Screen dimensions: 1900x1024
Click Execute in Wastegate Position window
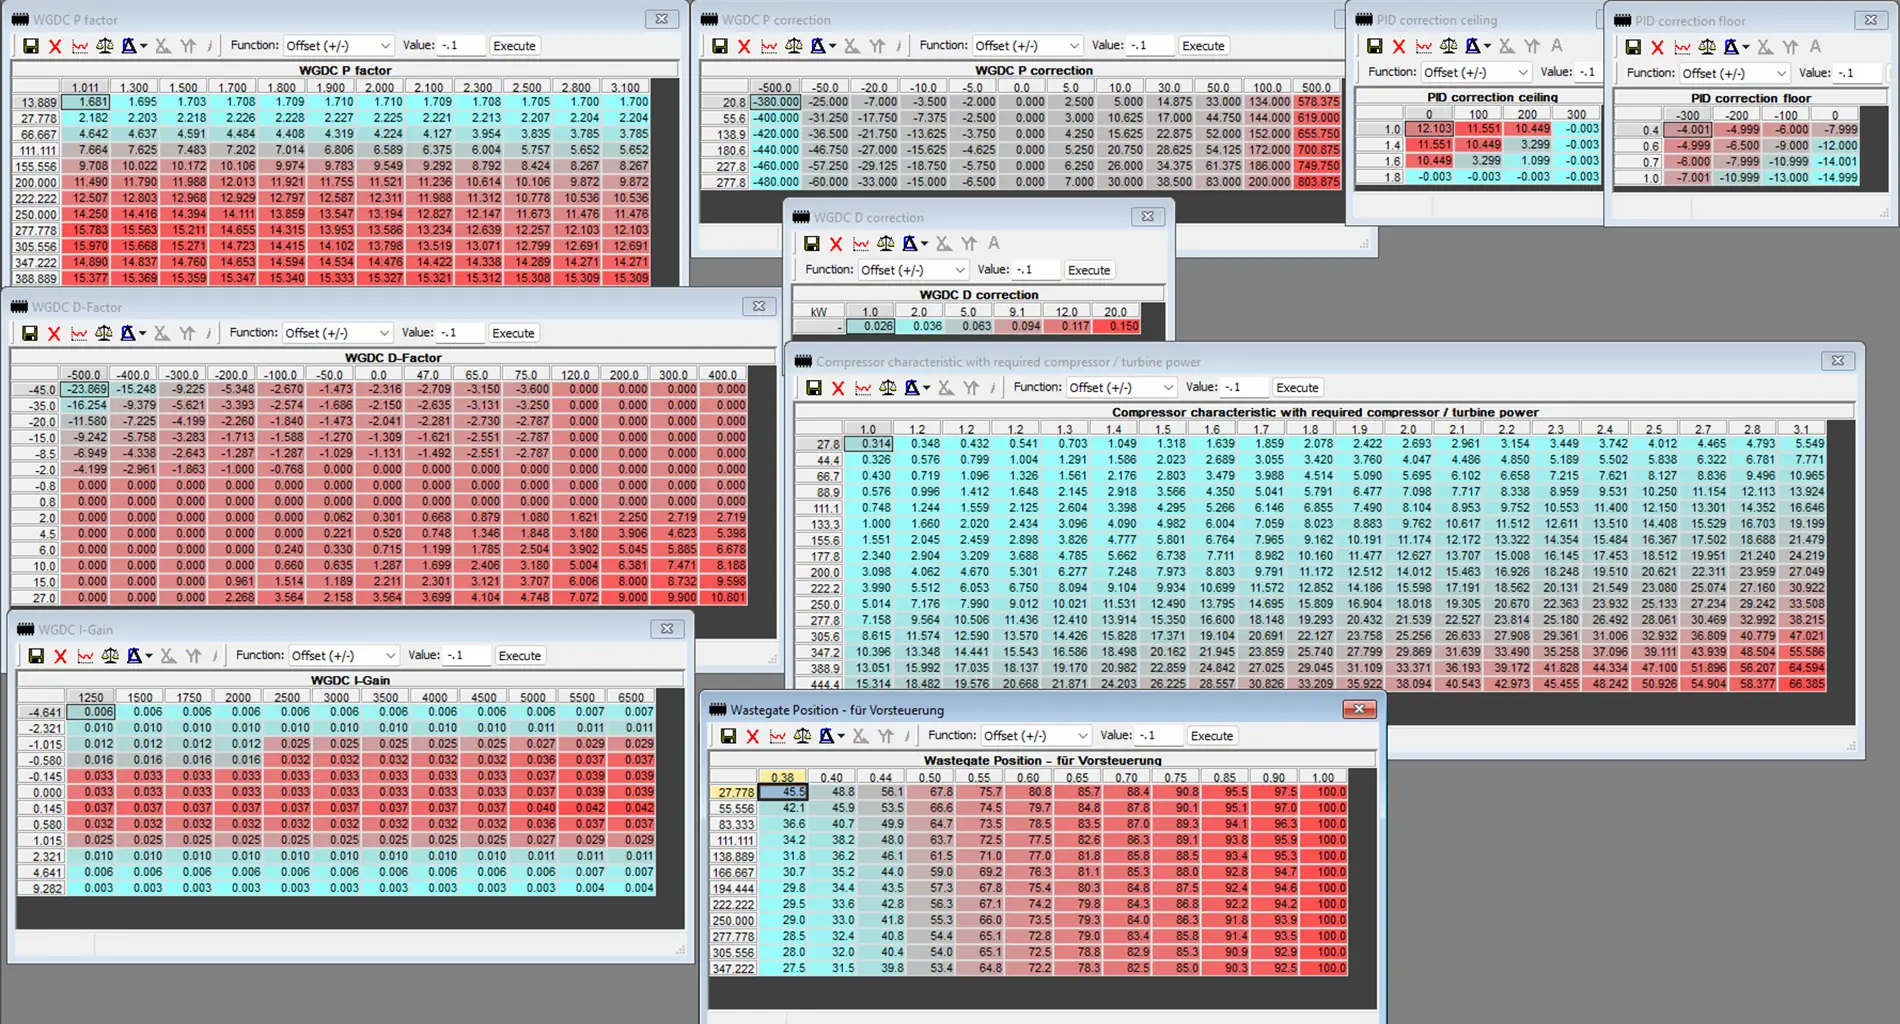click(x=1212, y=736)
